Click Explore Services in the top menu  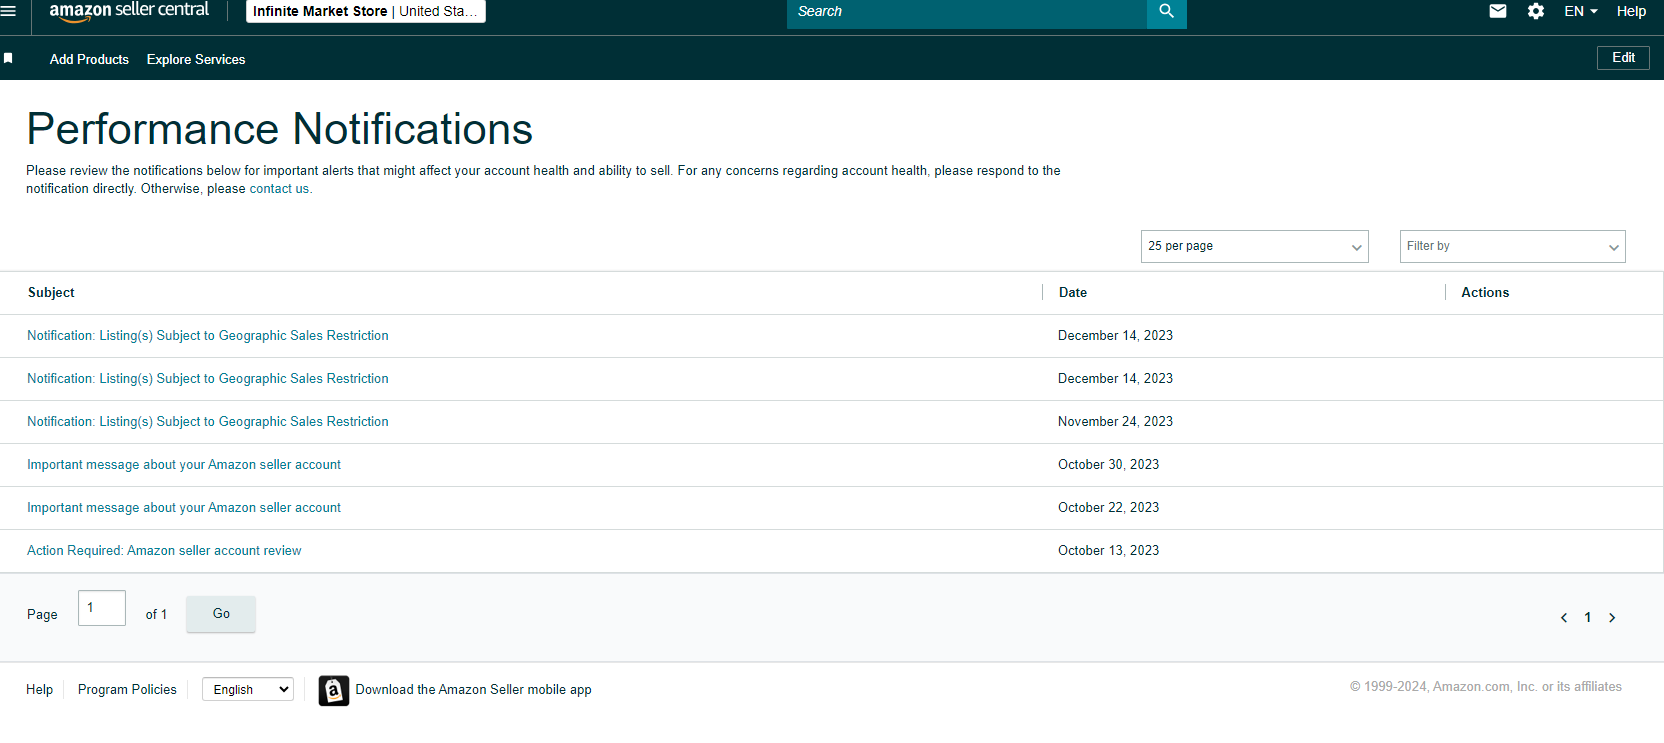[x=196, y=59]
